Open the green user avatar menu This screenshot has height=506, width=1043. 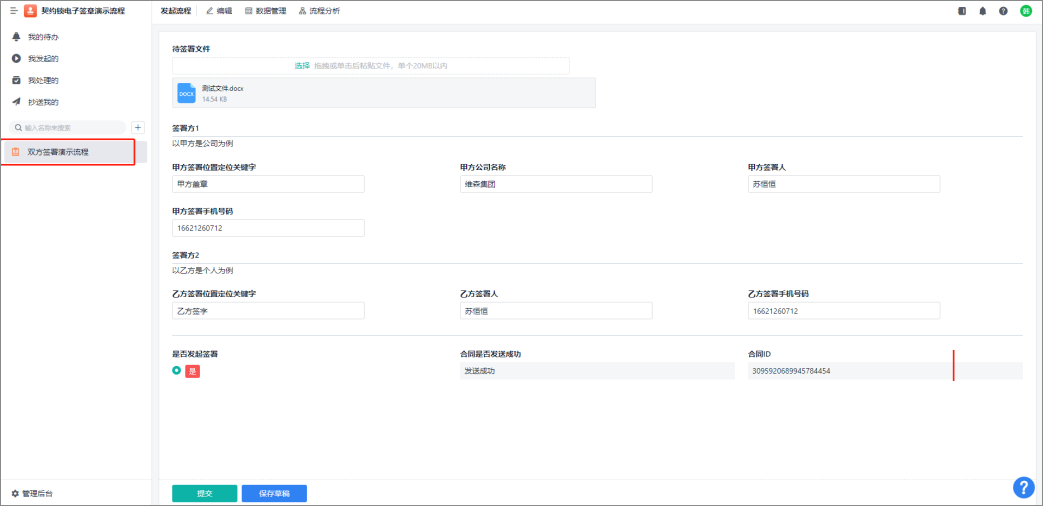[1025, 11]
